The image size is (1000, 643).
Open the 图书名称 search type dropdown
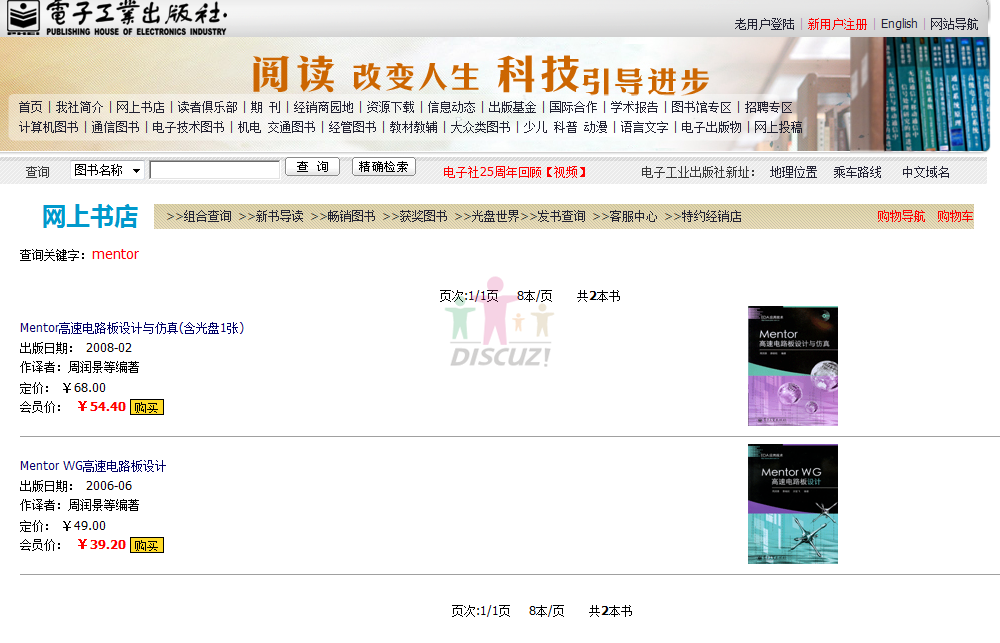click(x=107, y=170)
